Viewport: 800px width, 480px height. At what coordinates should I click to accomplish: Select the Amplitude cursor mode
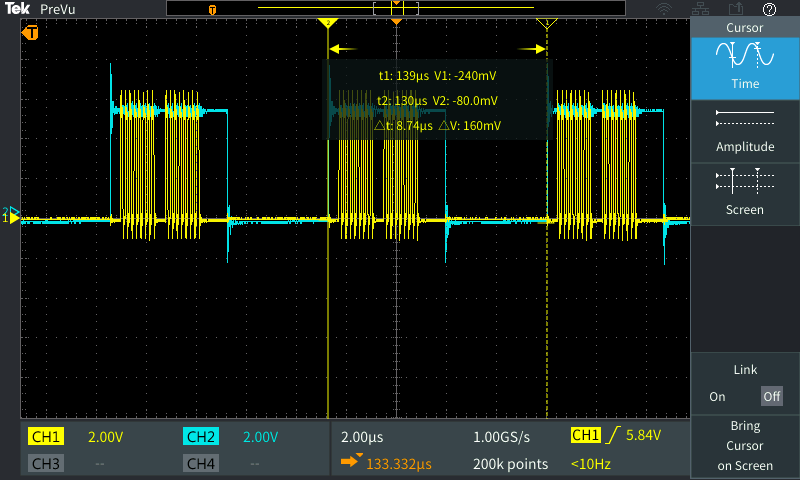[x=744, y=131]
